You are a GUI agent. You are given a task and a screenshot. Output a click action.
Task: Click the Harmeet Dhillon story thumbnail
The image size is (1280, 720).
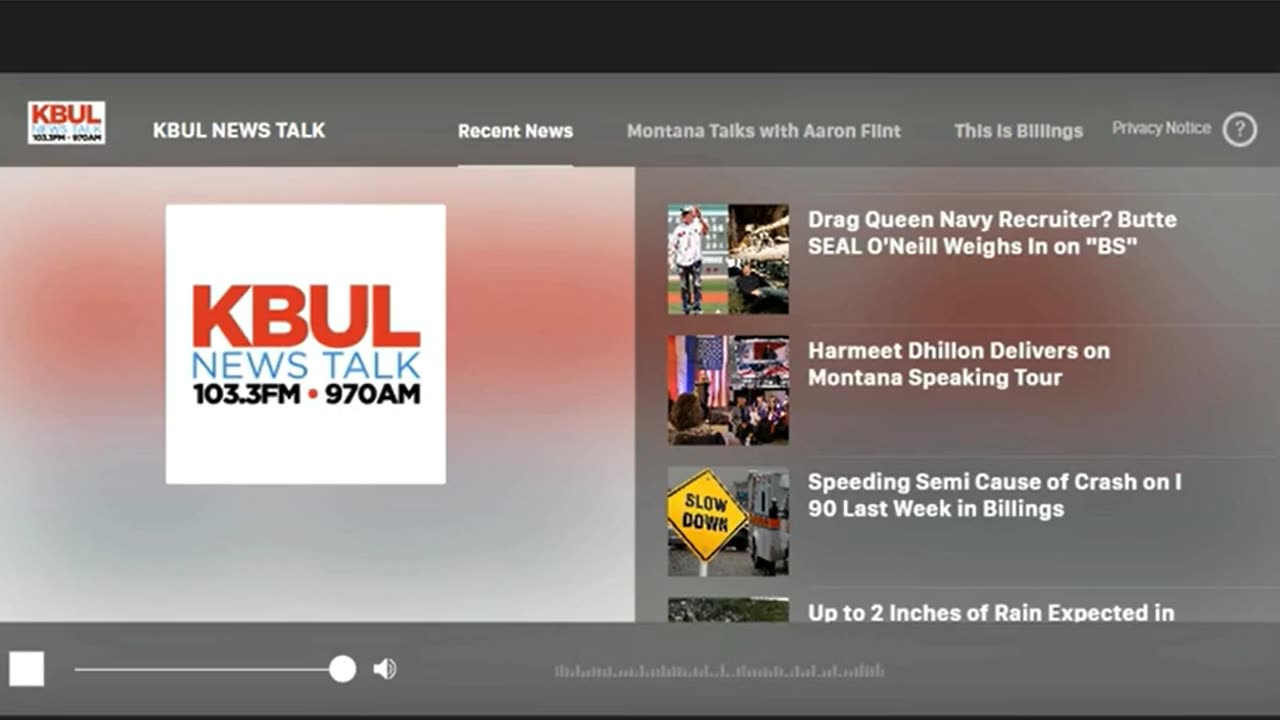pos(728,390)
